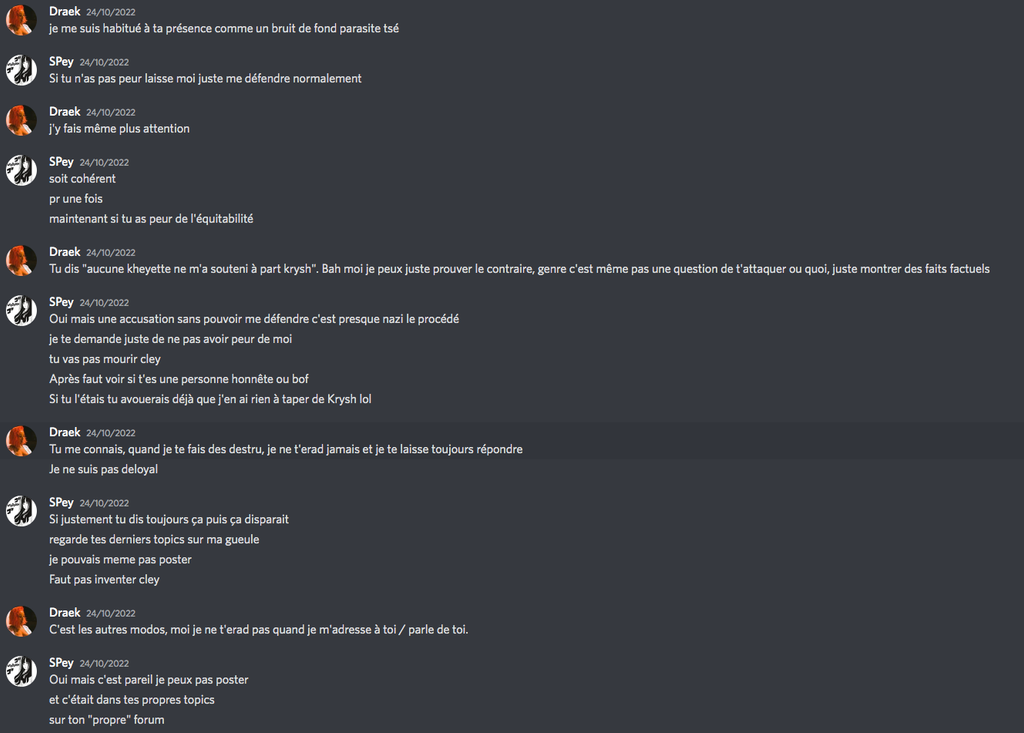This screenshot has width=1024, height=733.
Task: Click SPey's avatar beside the "Si tu n'as pas peur" message
Action: tap(21, 70)
